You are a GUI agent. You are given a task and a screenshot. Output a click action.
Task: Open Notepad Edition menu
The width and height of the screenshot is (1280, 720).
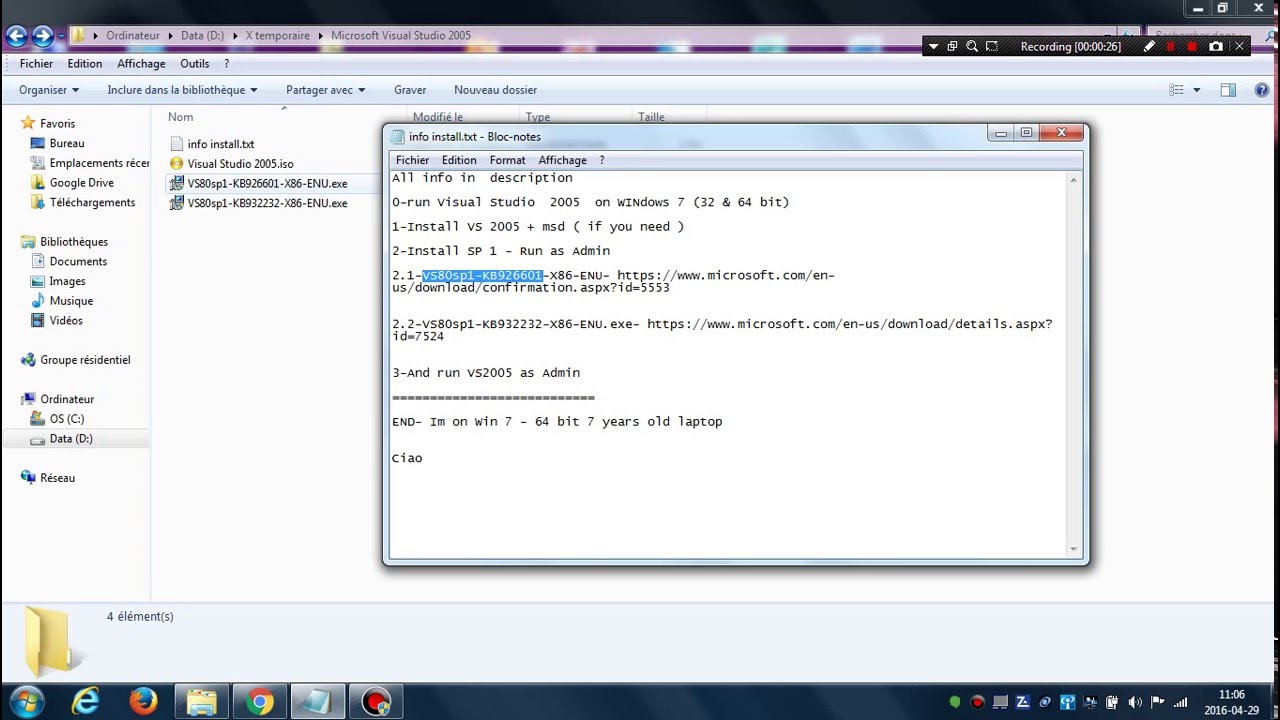pyautogui.click(x=459, y=160)
